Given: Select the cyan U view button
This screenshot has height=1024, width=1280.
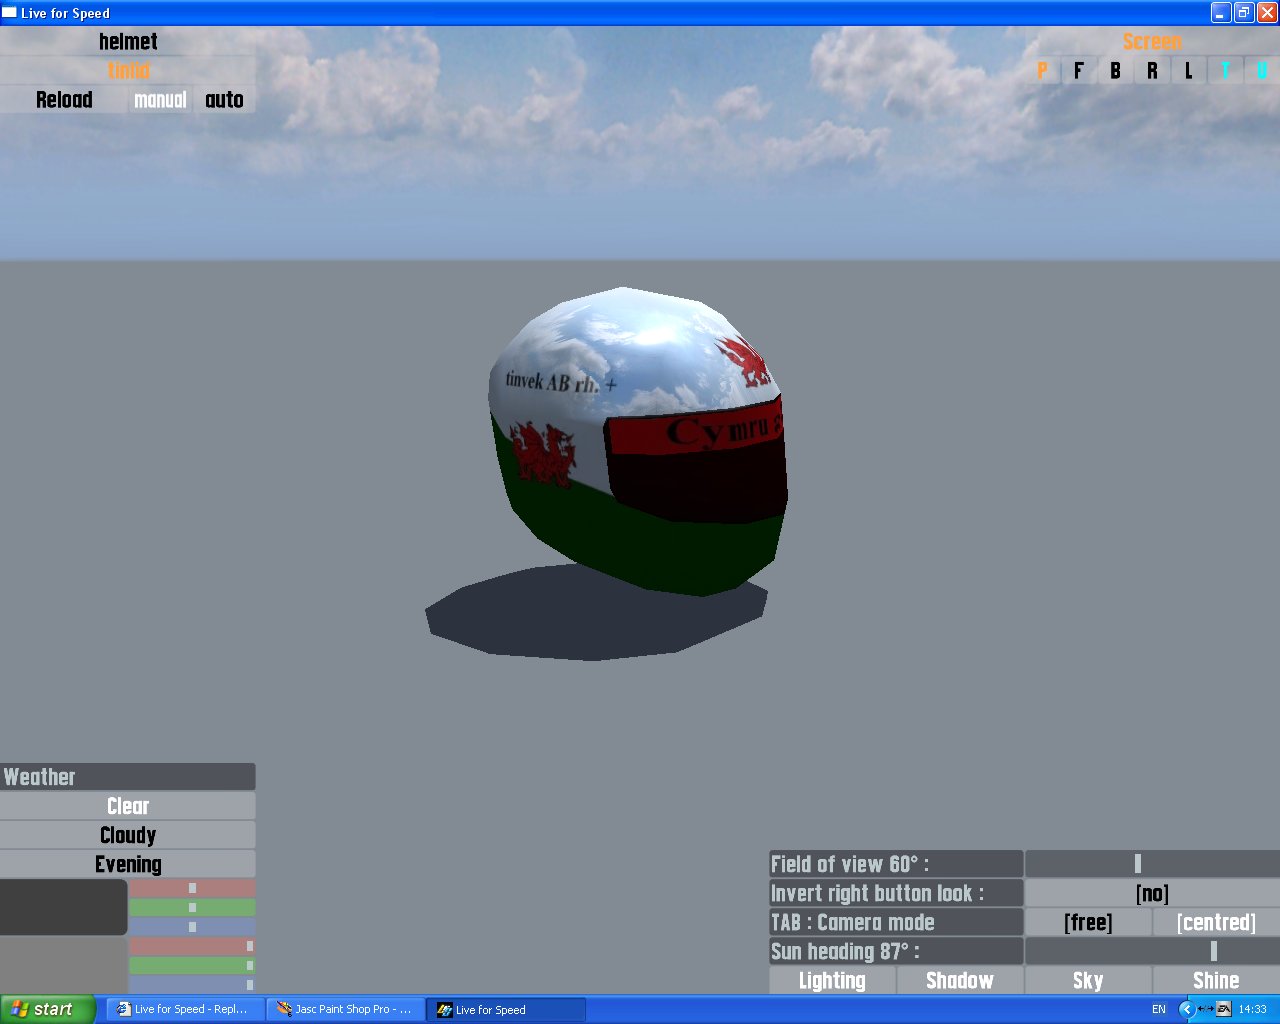Looking at the screenshot, I should point(1262,70).
